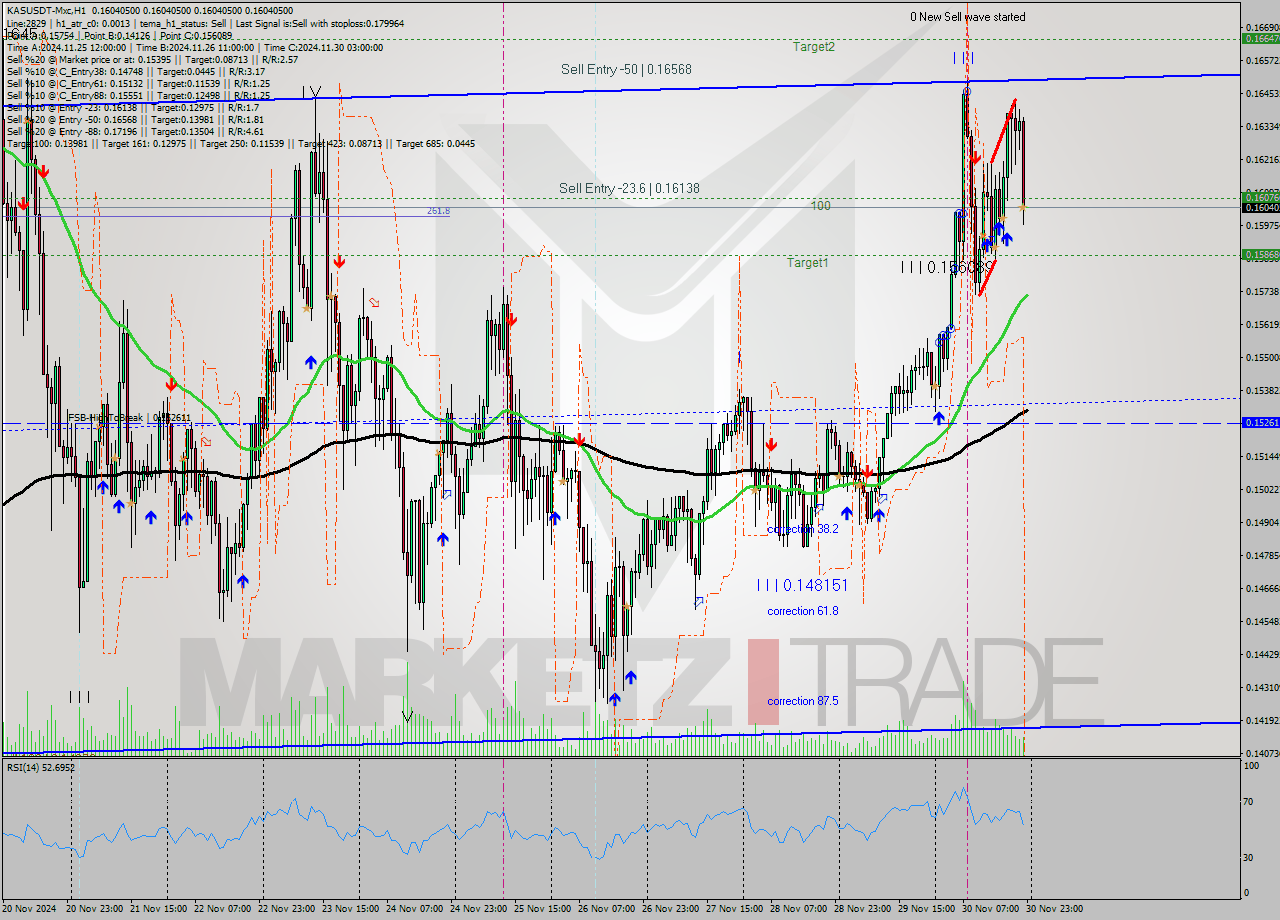Click the 0.15261 price tag on axis

1260,423
